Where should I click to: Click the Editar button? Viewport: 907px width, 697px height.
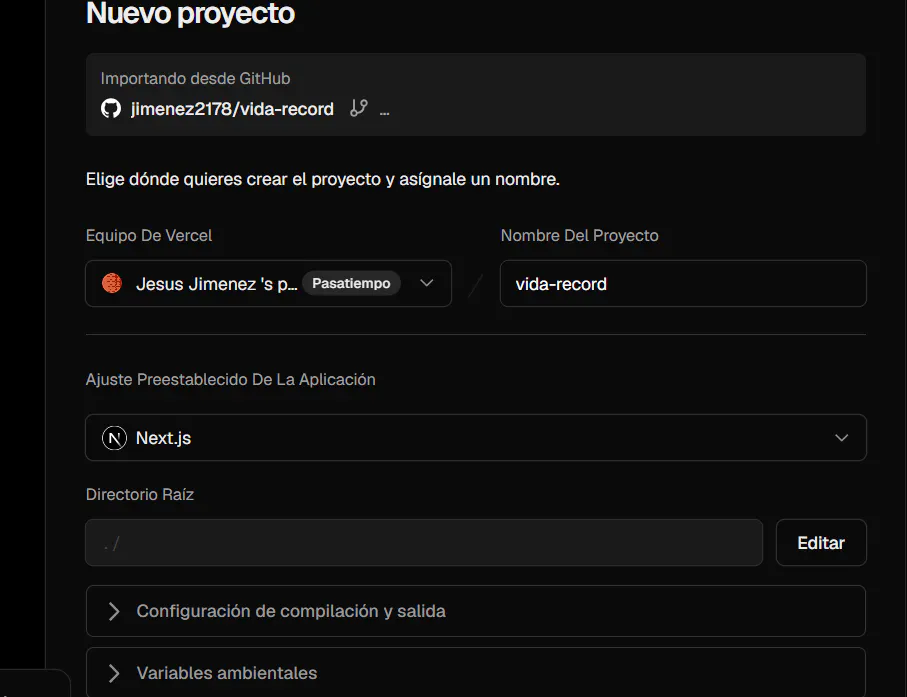pyautogui.click(x=821, y=543)
